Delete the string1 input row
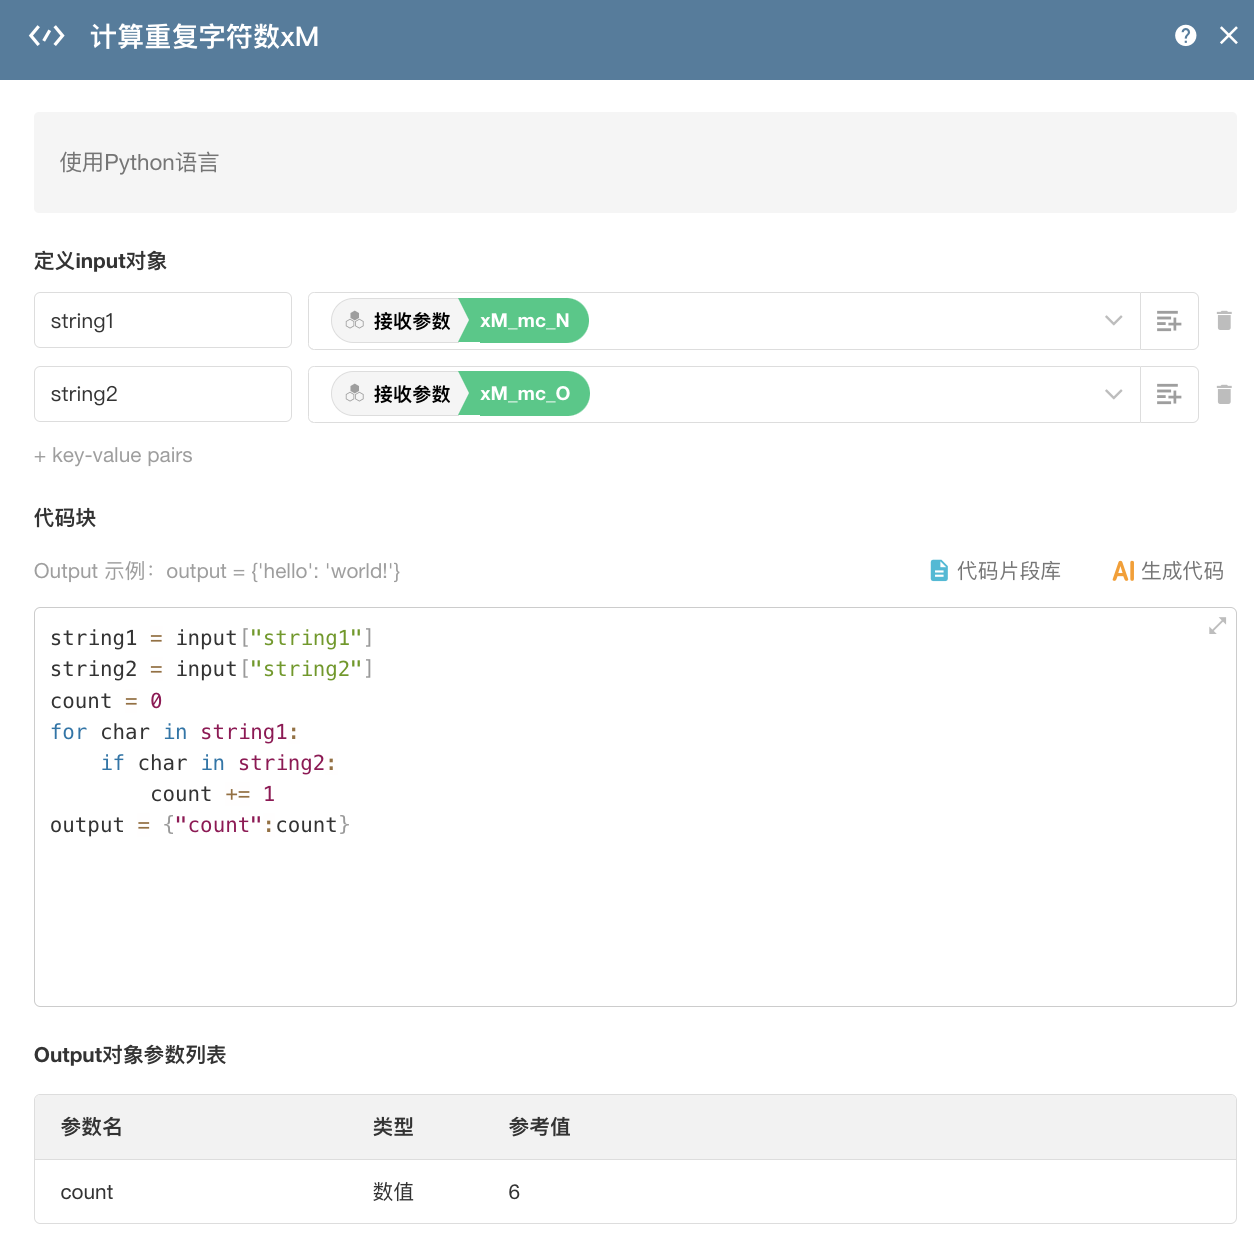The height and width of the screenshot is (1250, 1254). pos(1224,321)
